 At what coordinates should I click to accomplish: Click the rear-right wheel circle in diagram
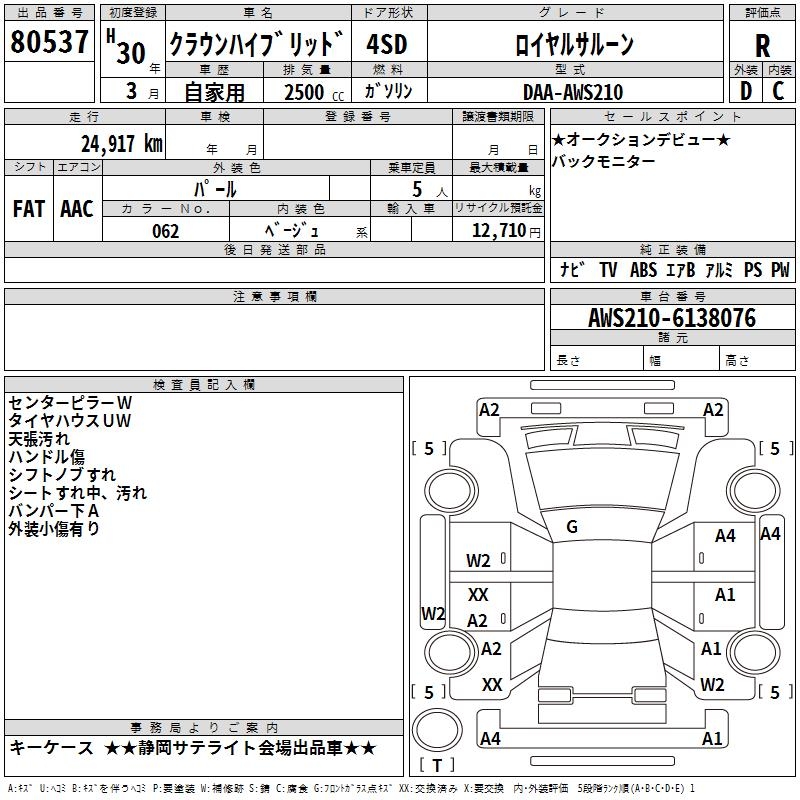pyautogui.click(x=754, y=652)
